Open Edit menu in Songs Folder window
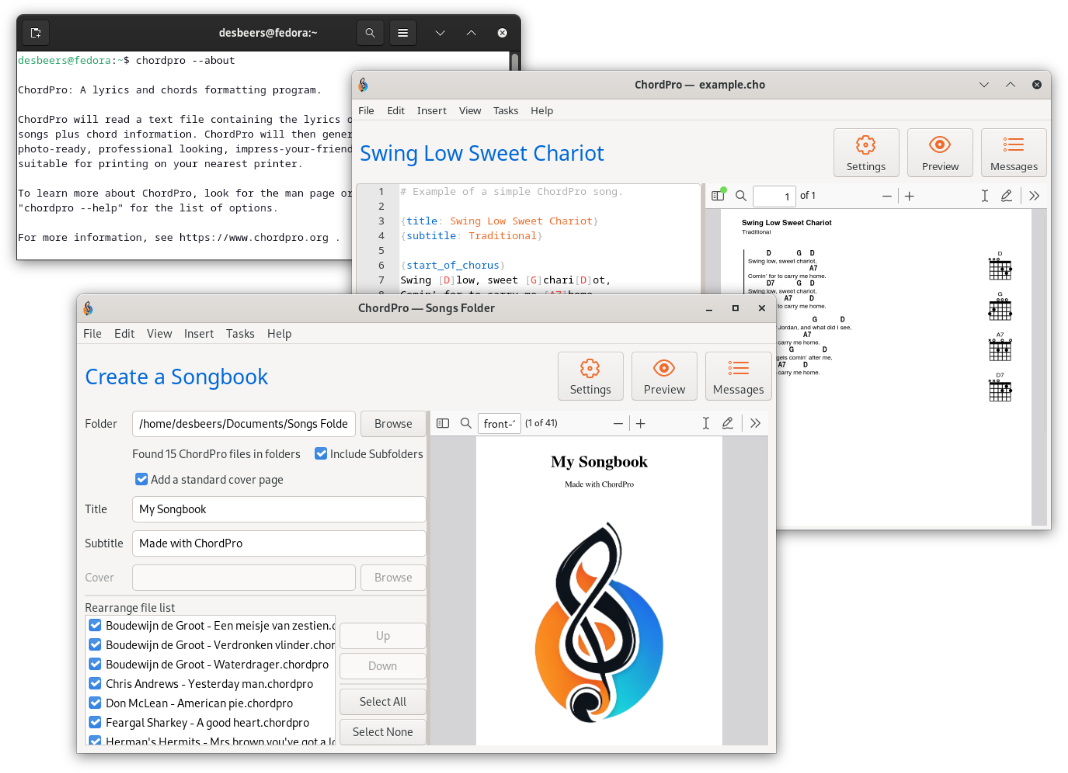Image resolution: width=1068 pixels, height=773 pixels. pos(124,334)
